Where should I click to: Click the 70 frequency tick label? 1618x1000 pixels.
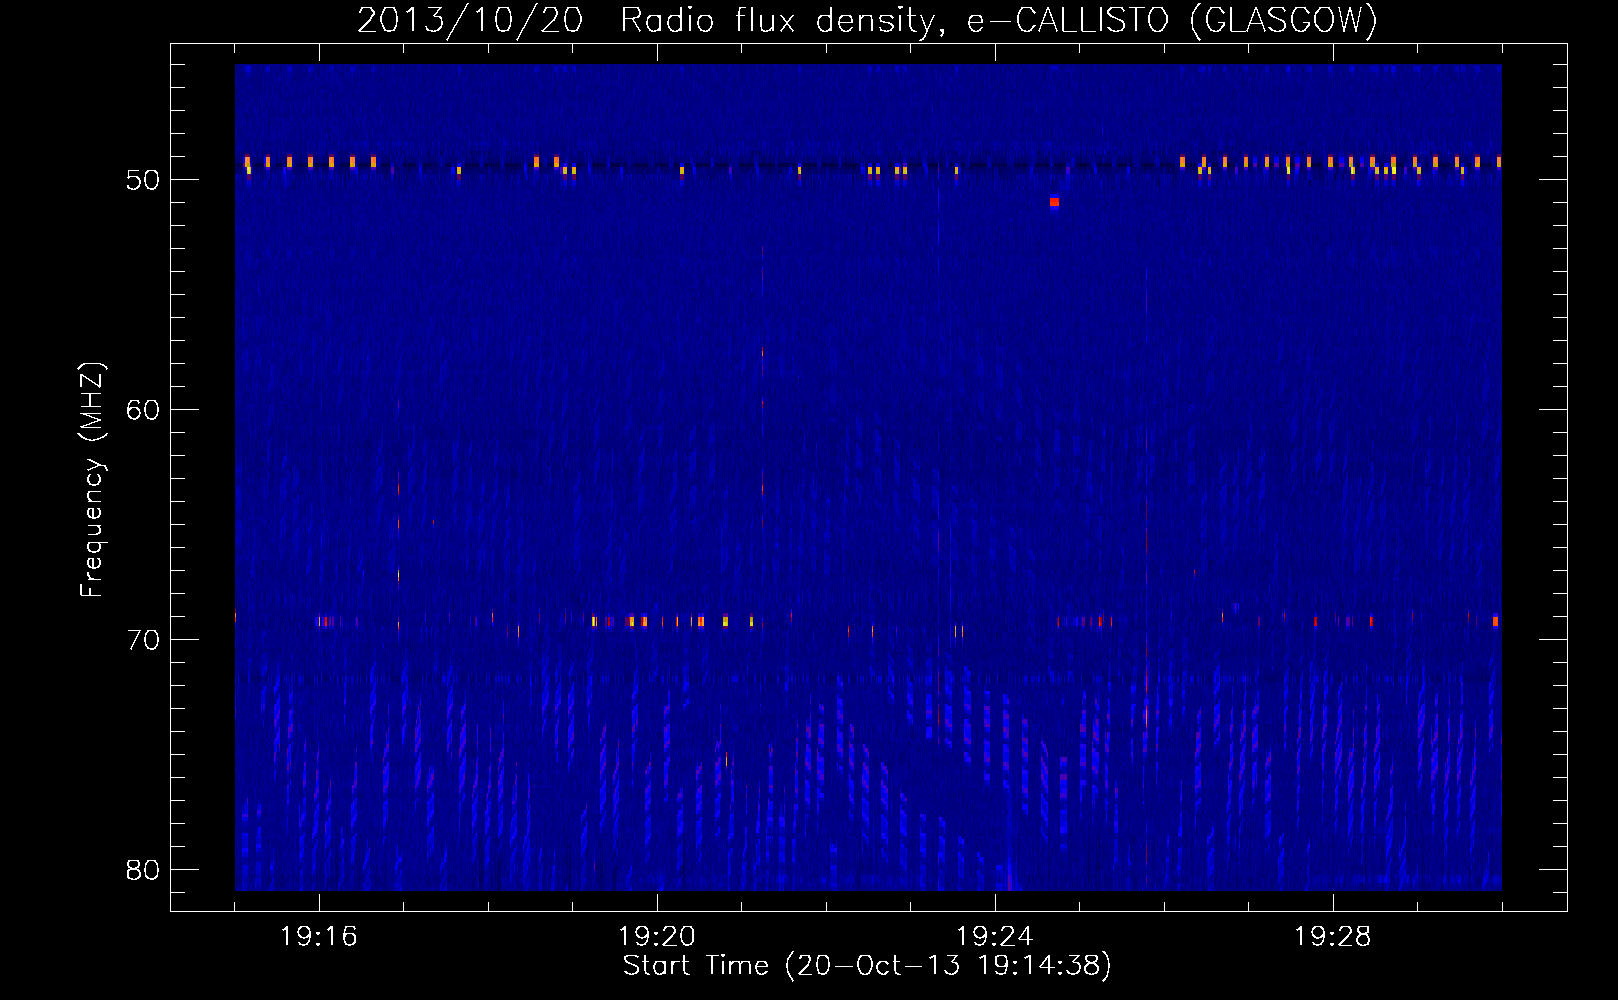coord(143,640)
